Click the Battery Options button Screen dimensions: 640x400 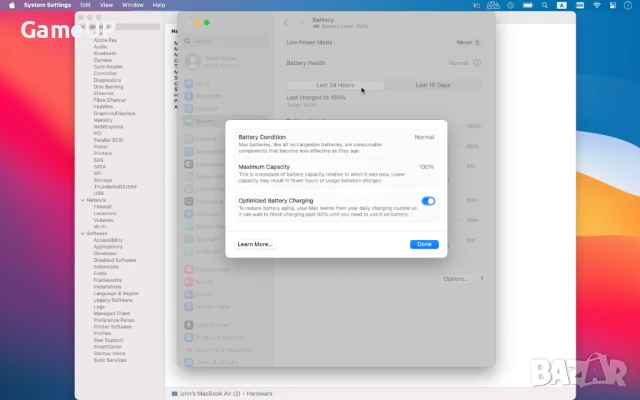[455, 279]
